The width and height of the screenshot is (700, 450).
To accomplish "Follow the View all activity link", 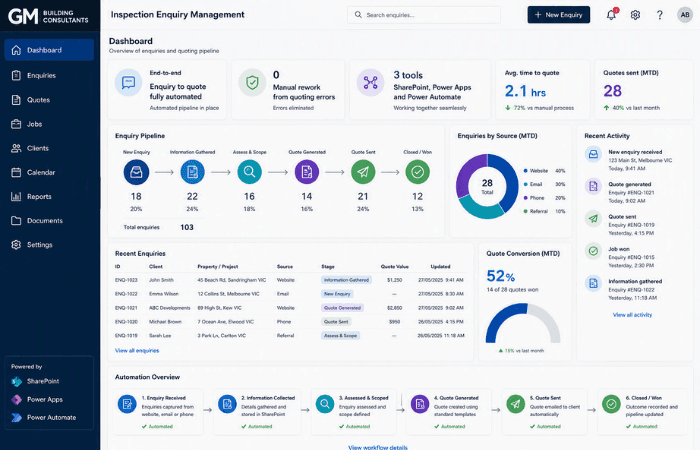I will click(632, 315).
